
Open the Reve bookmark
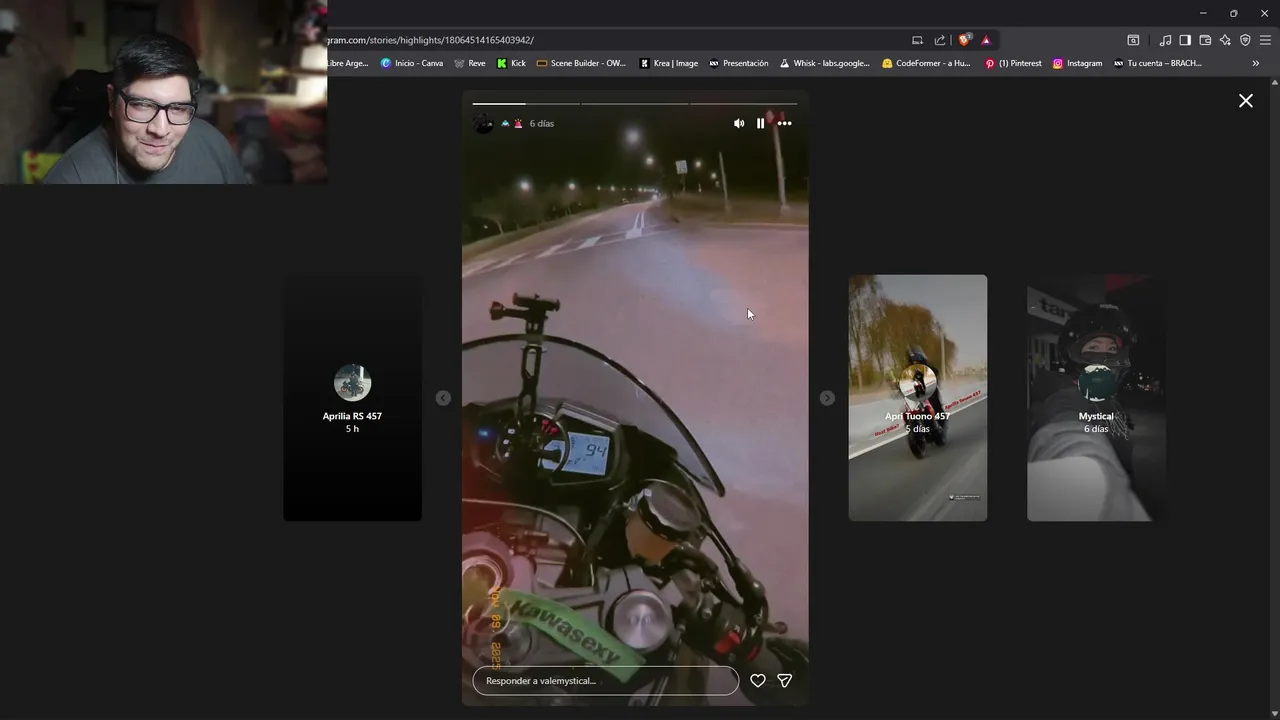click(470, 63)
